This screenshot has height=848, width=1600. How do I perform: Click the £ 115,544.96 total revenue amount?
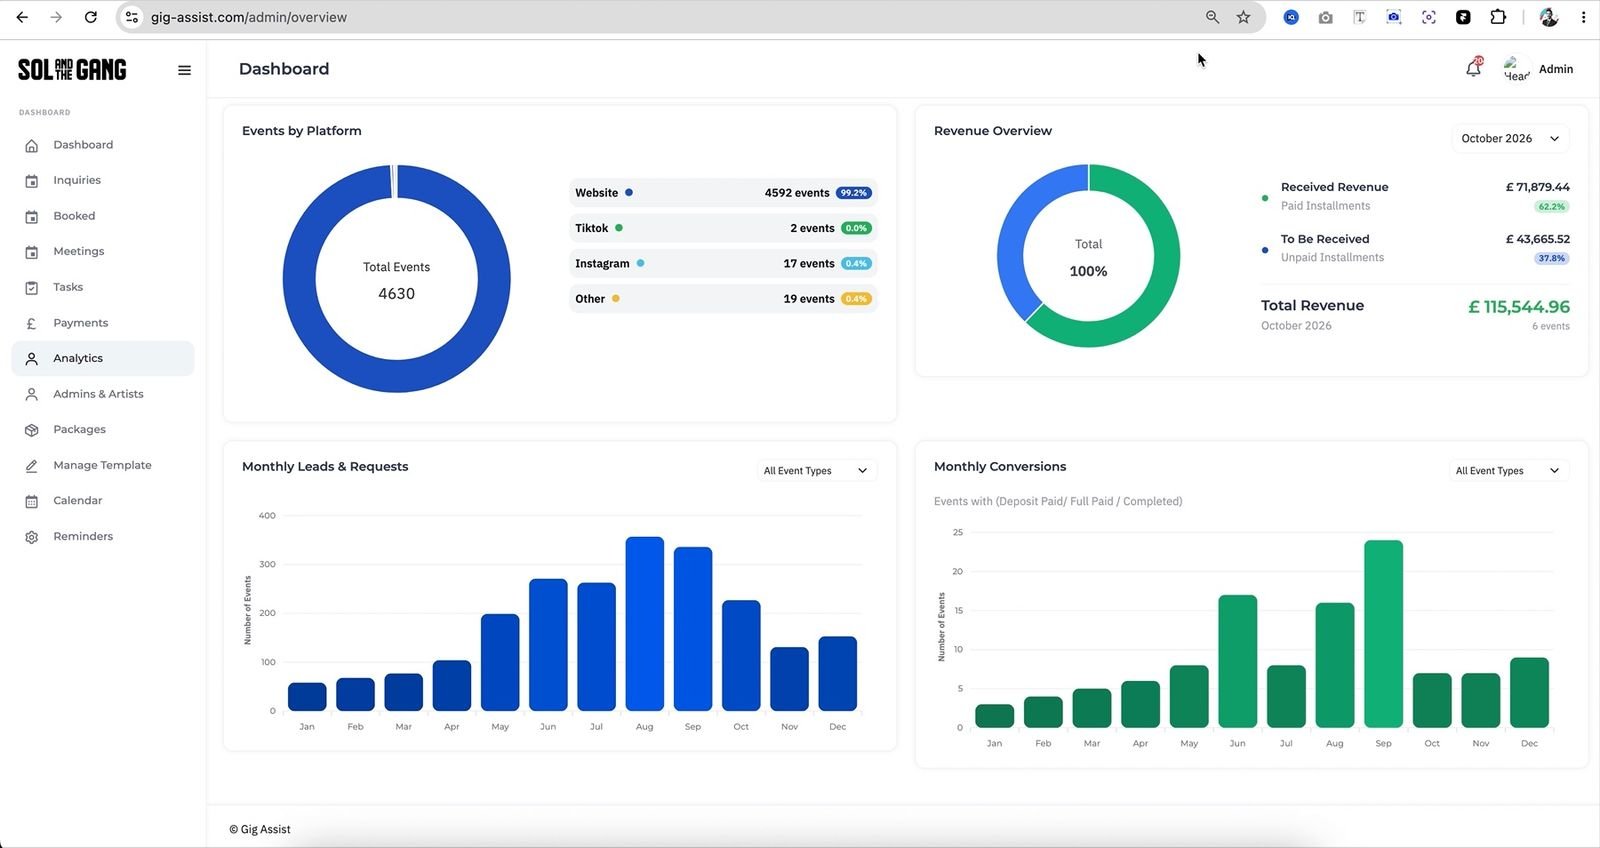pos(1519,307)
